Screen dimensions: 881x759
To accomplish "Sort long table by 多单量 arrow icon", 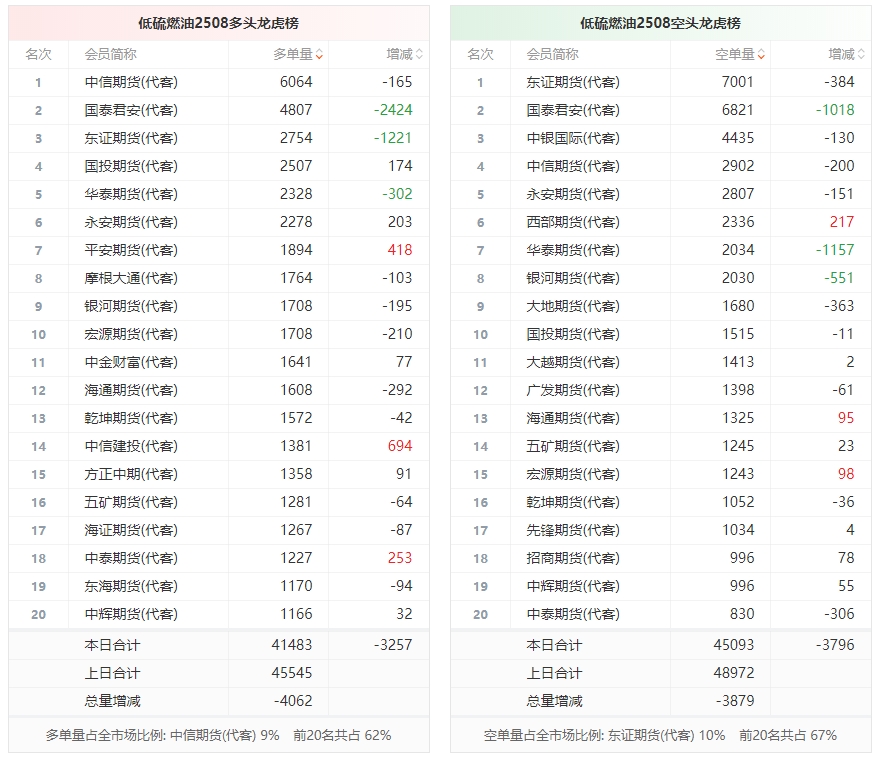I will tap(319, 54).
